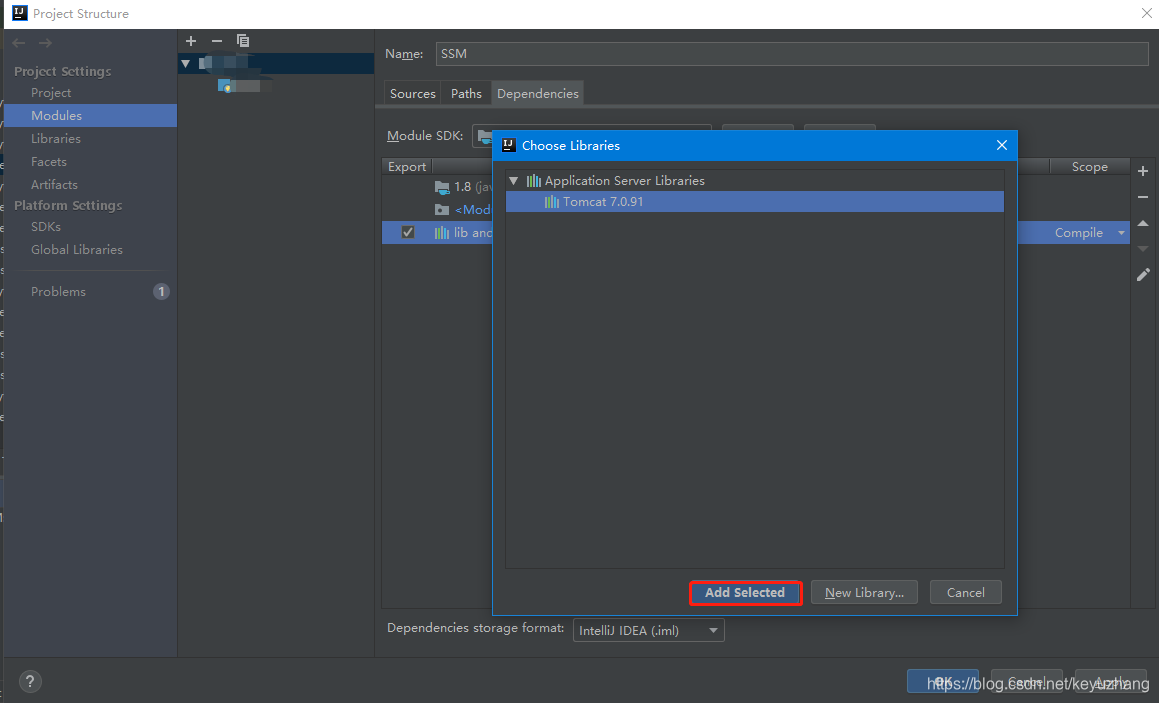The height and width of the screenshot is (703, 1159).
Task: Edit dependency with the pencil icon
Action: click(x=1143, y=275)
